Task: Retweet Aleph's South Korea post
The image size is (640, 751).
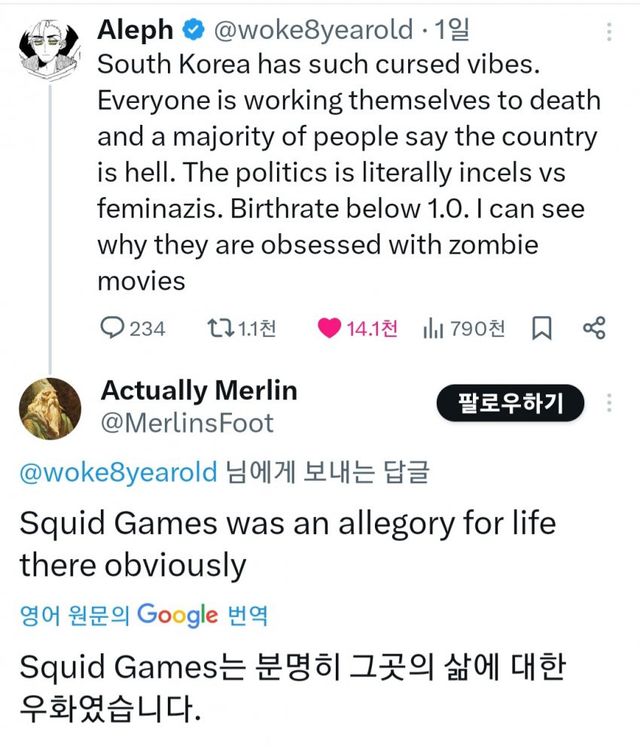Action: coord(217,328)
